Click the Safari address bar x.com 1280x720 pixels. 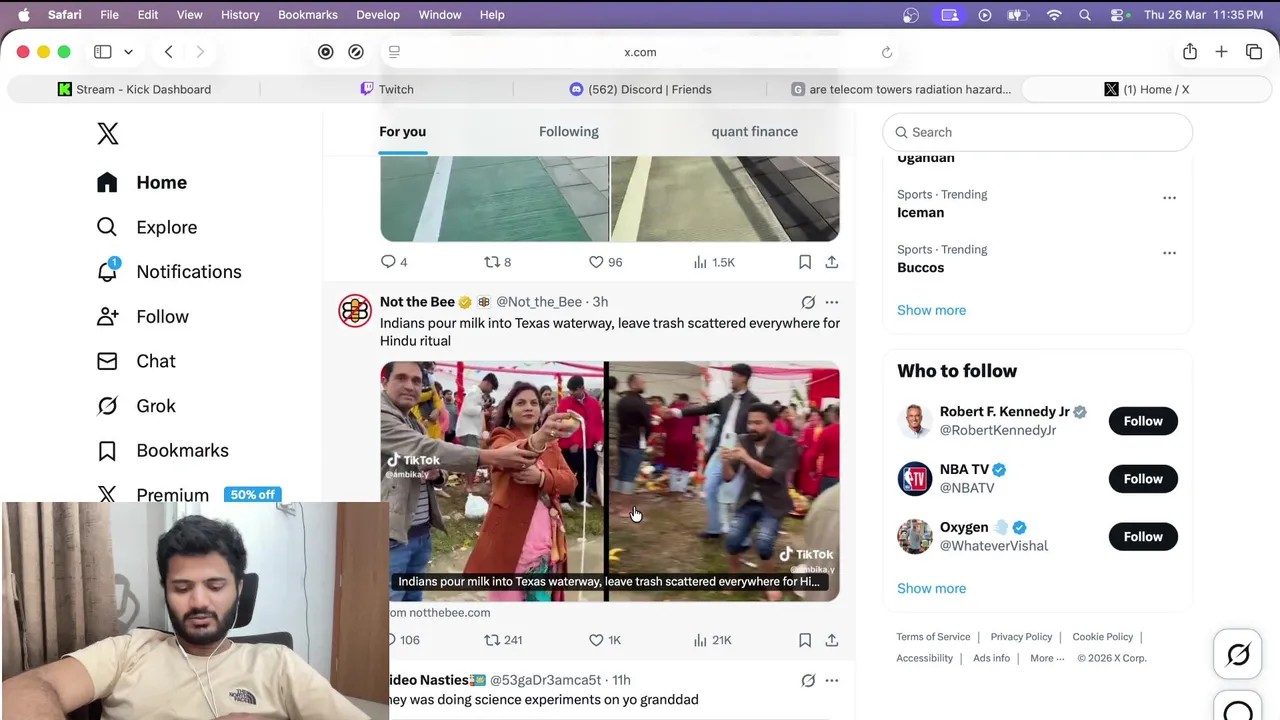click(x=640, y=52)
